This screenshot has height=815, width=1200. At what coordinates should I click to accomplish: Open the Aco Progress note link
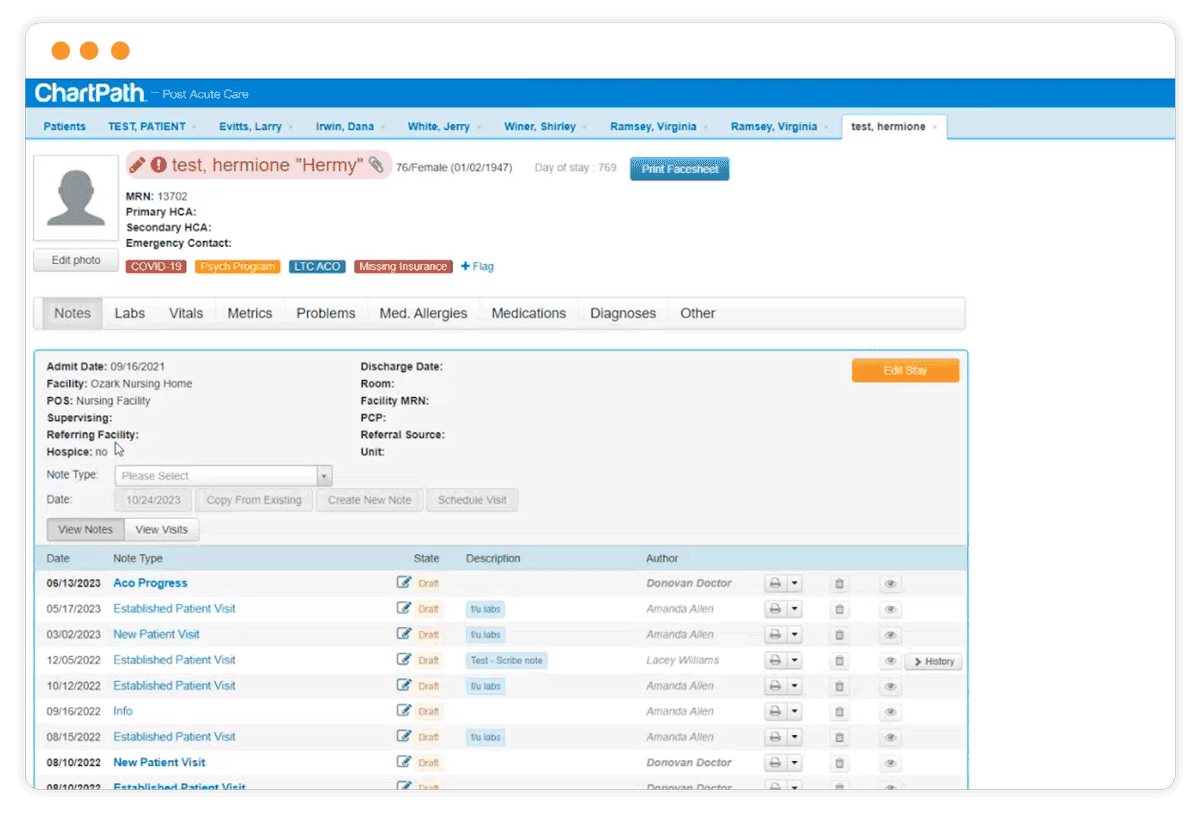150,583
